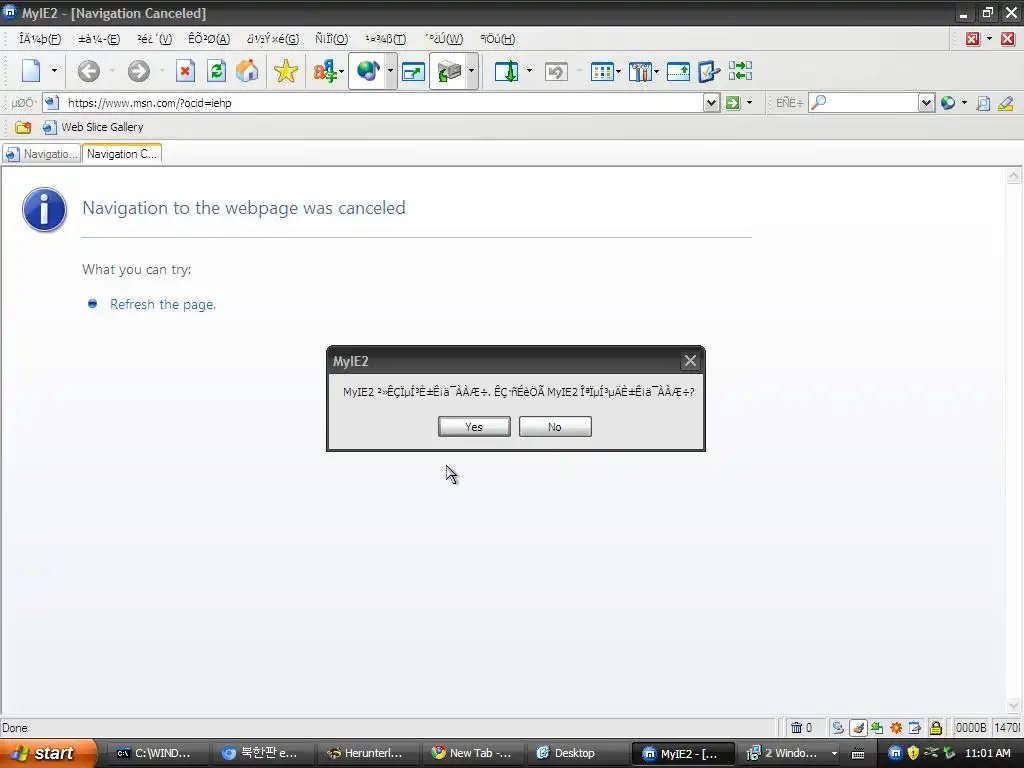This screenshot has width=1024, height=768.
Task: Open the menu ending with (A)
Action: (209, 39)
